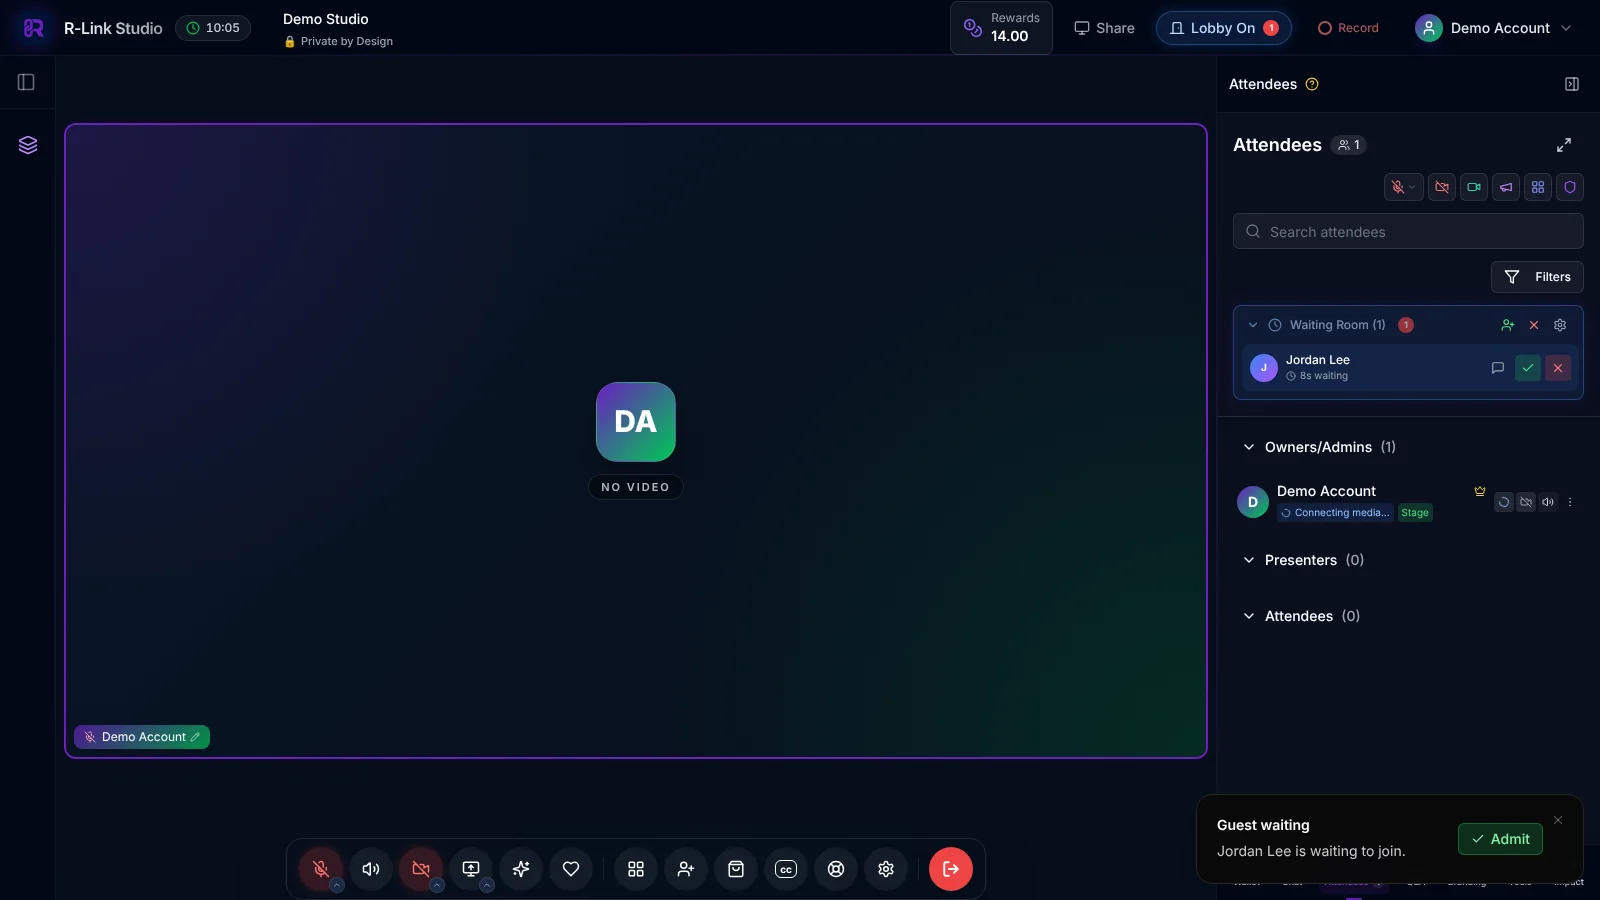This screenshot has height=900, width=1600.
Task: Open camera options arrow in bottom toolbar
Action: [x=437, y=885]
